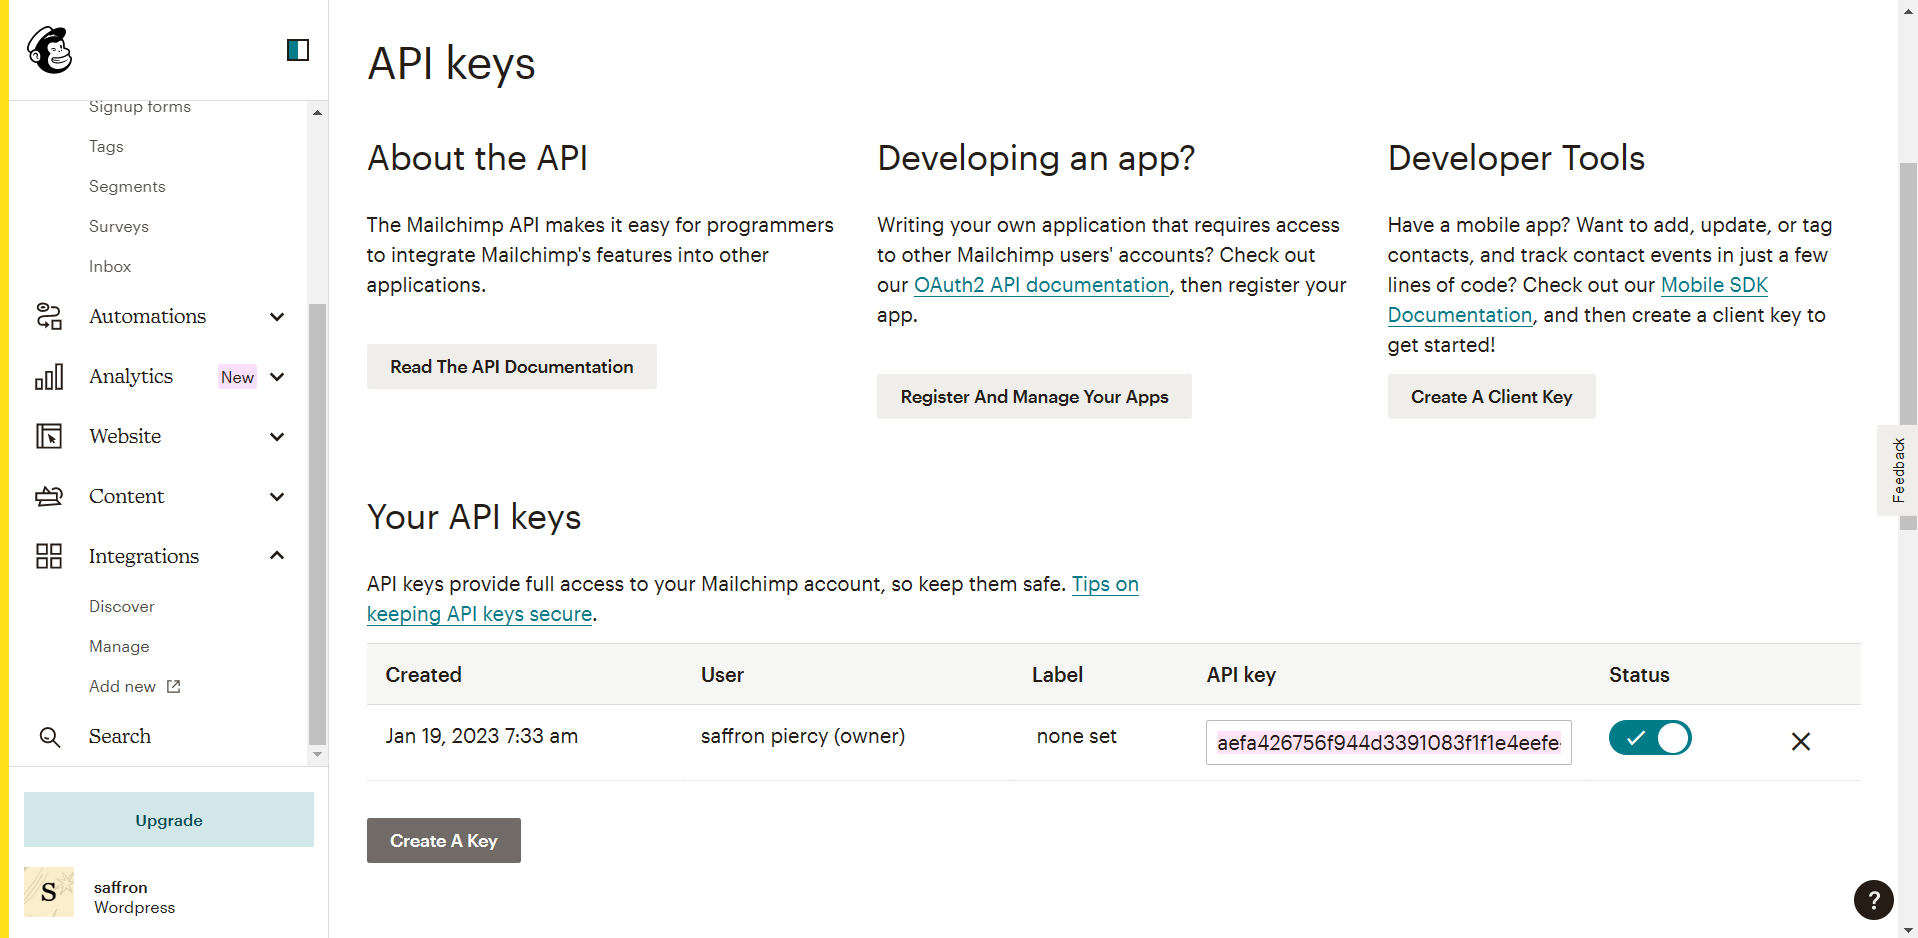The width and height of the screenshot is (1918, 938).
Task: Click the Create A Key button
Action: pyautogui.click(x=443, y=840)
